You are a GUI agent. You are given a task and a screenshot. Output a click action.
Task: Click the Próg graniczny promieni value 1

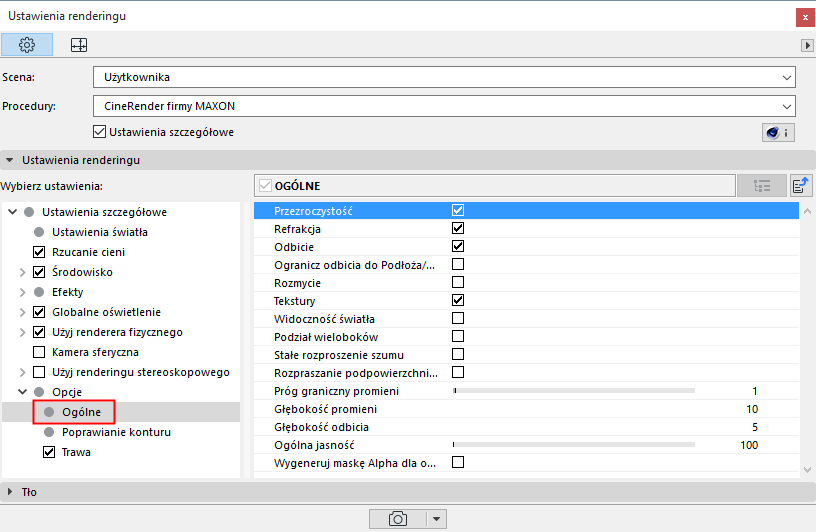tap(755, 391)
